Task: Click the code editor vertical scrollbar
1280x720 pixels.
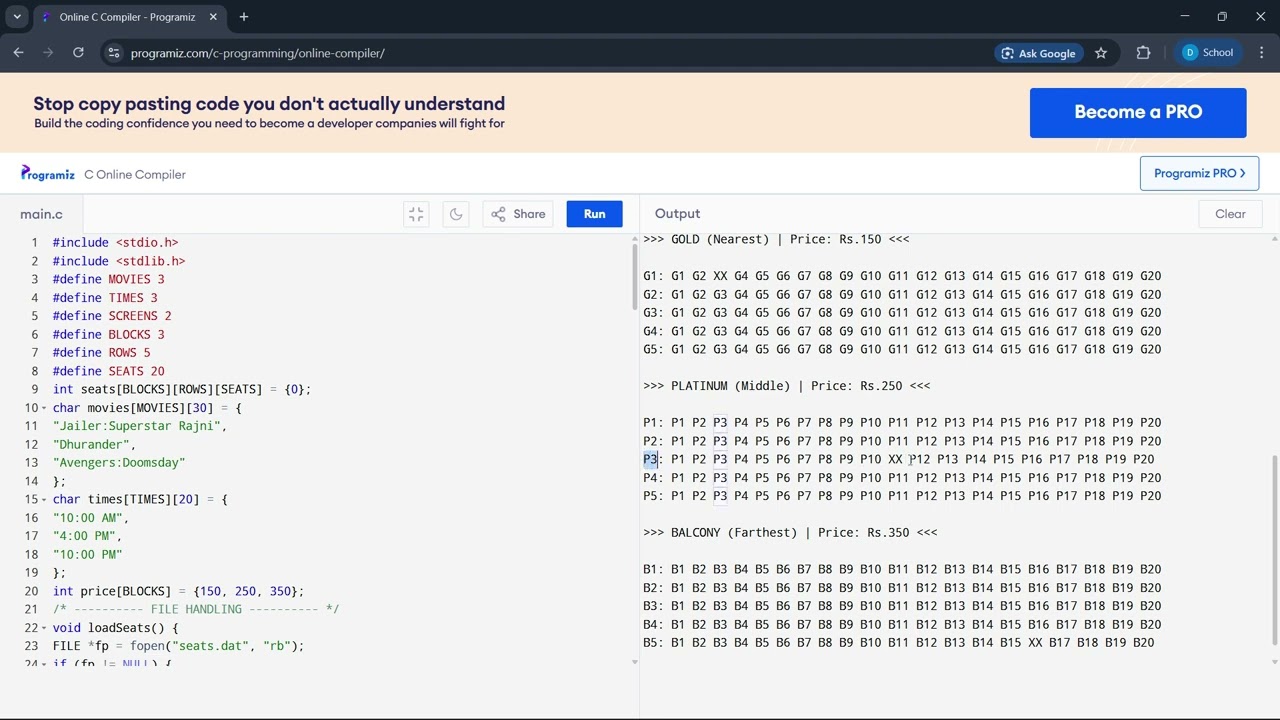Action: (x=634, y=275)
